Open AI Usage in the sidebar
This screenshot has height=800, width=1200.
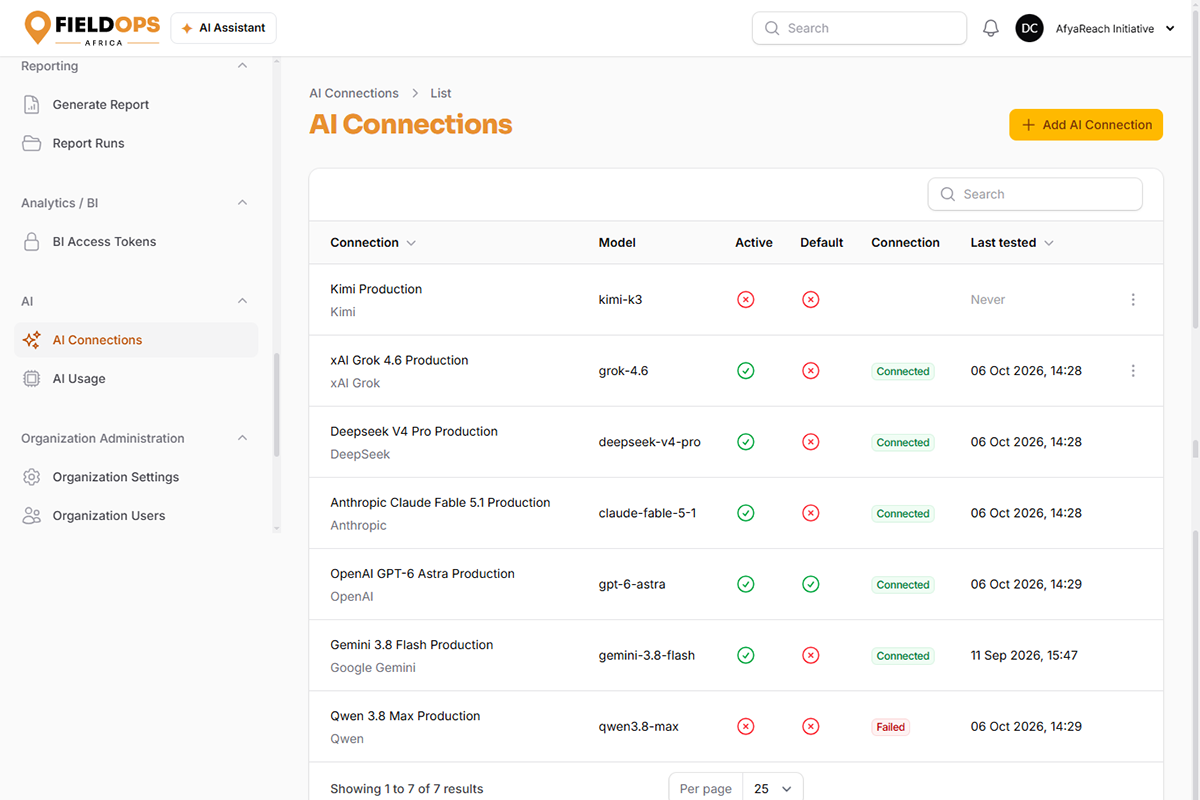pyautogui.click(x=136, y=379)
